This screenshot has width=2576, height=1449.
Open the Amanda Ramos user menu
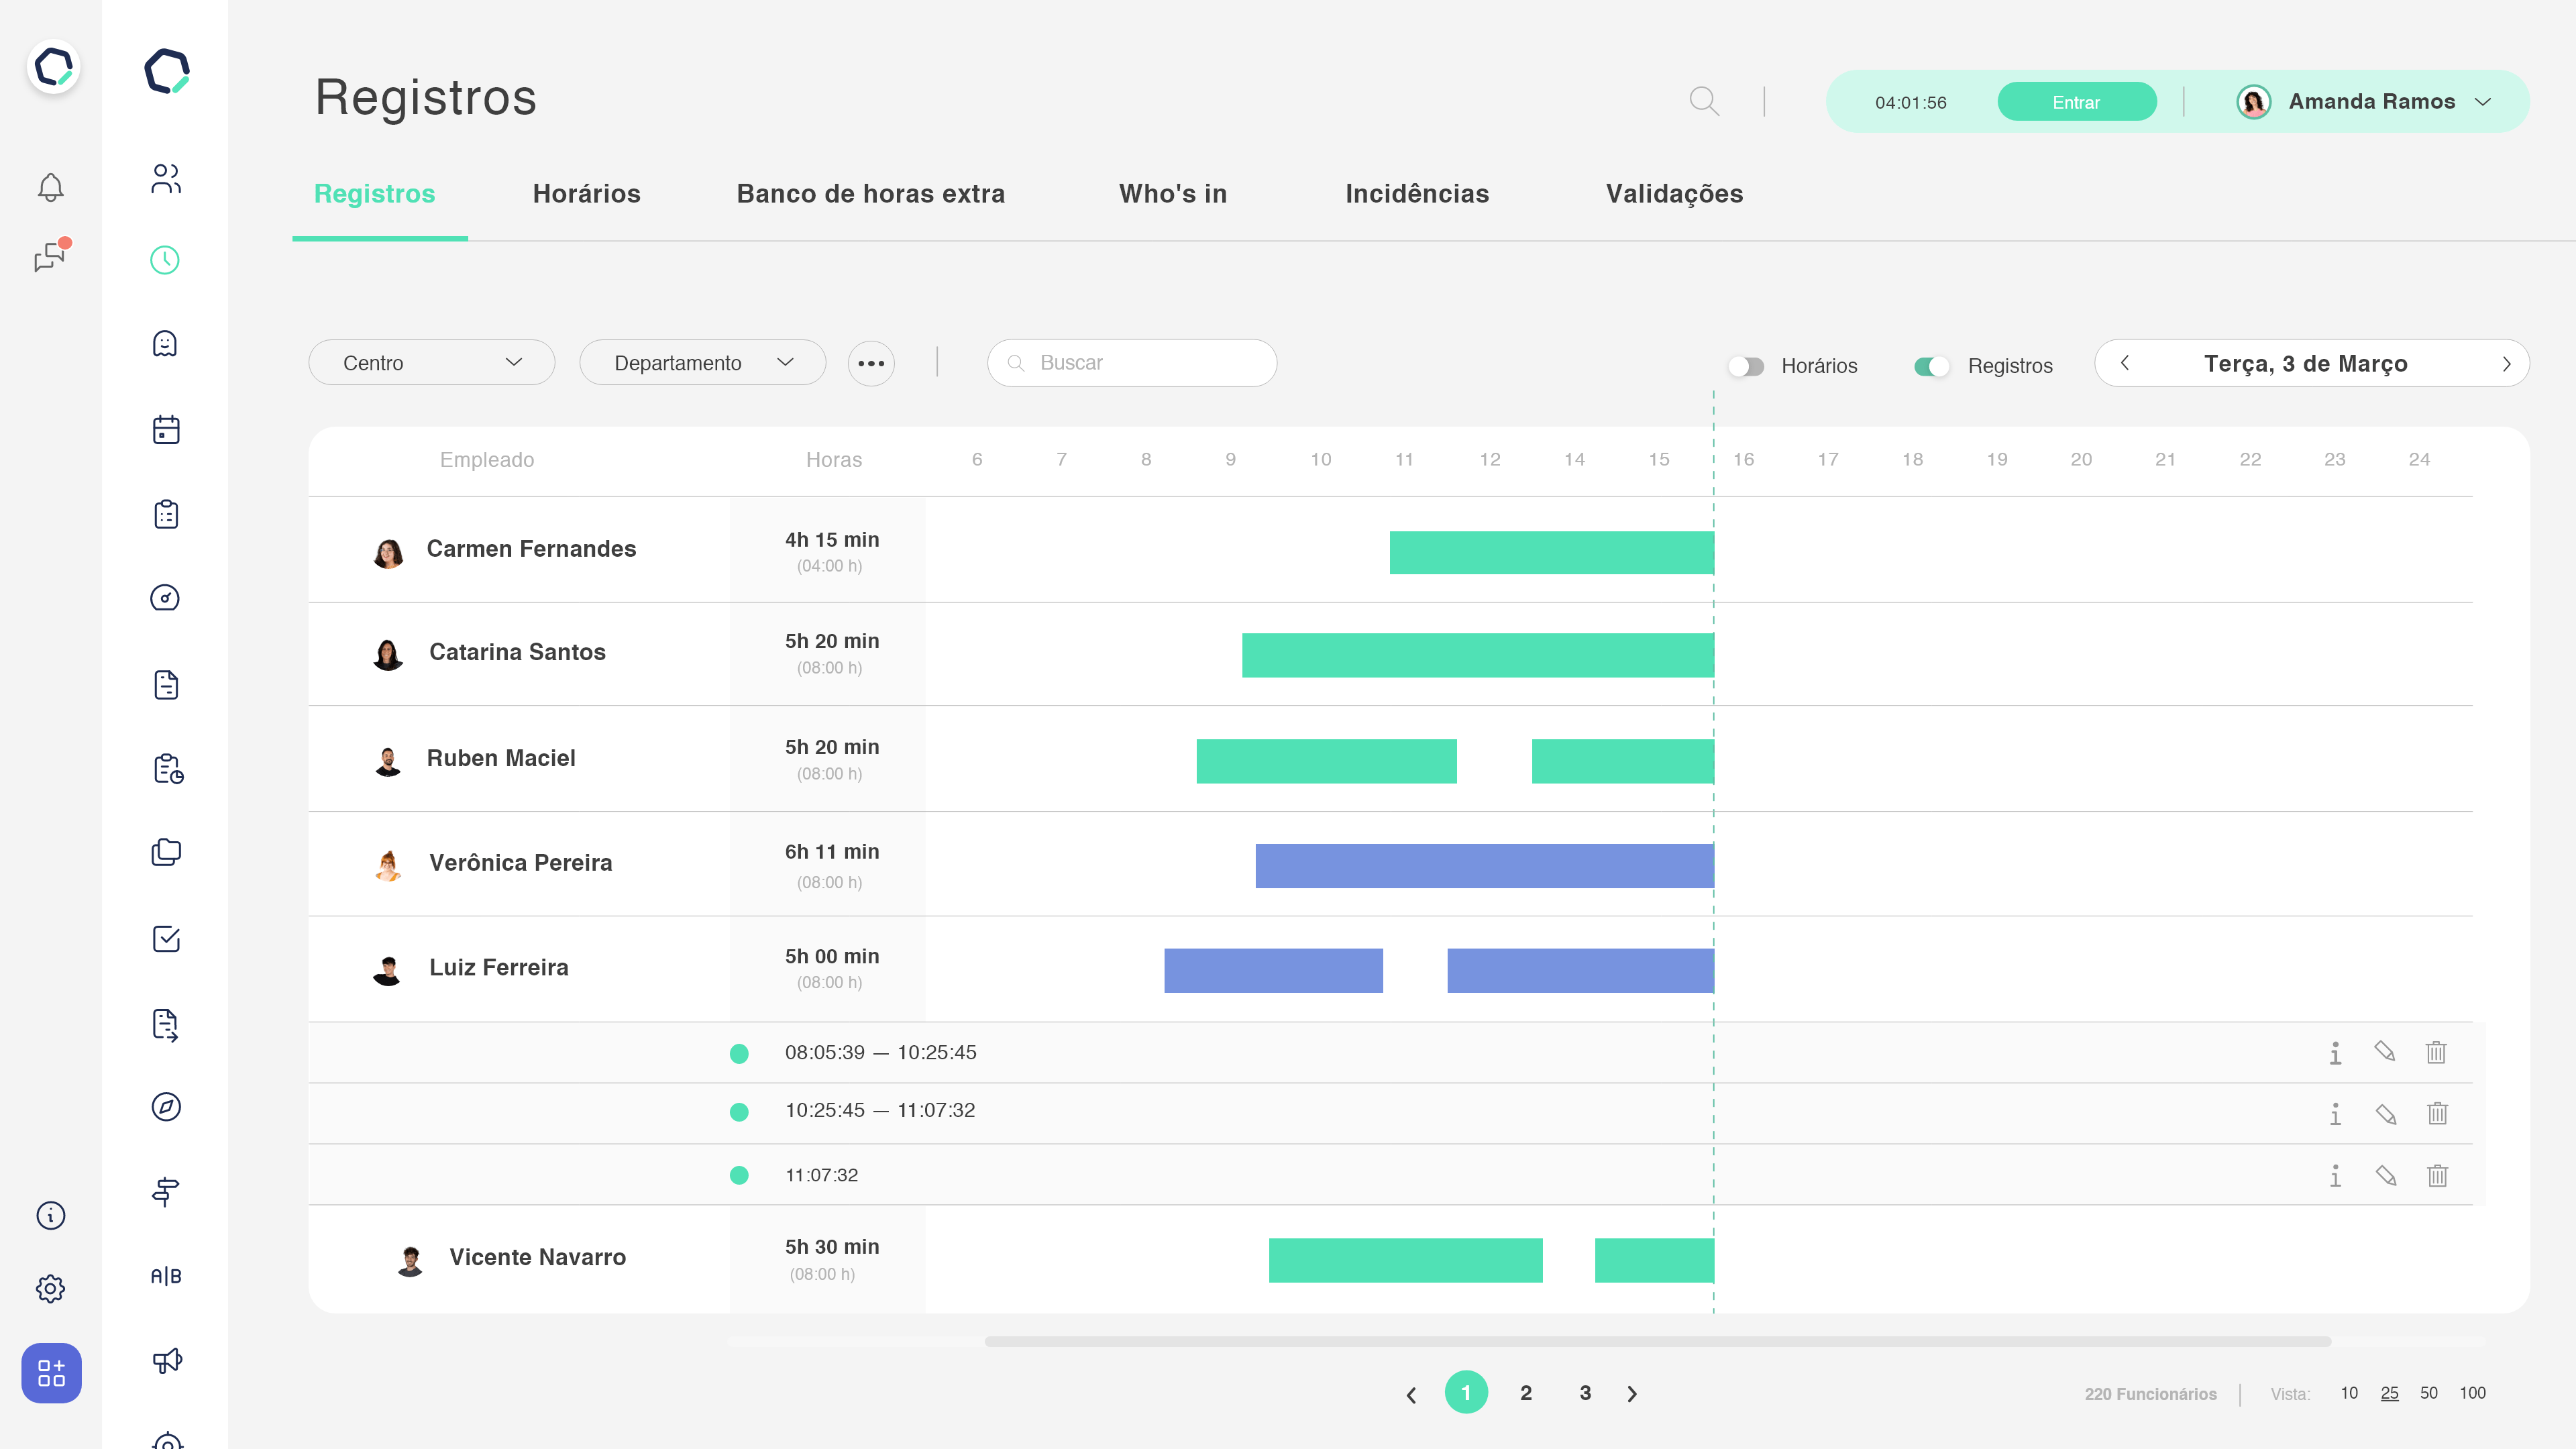tap(2365, 102)
